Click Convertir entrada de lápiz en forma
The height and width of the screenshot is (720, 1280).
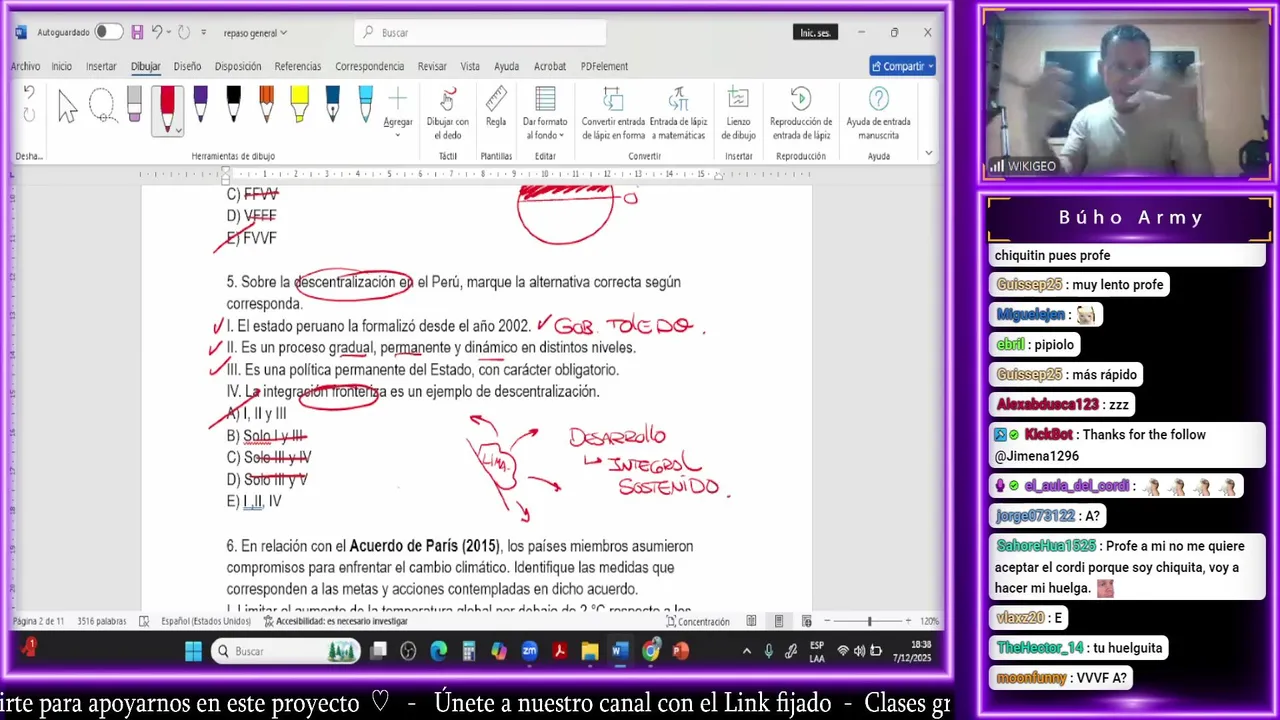click(x=613, y=113)
